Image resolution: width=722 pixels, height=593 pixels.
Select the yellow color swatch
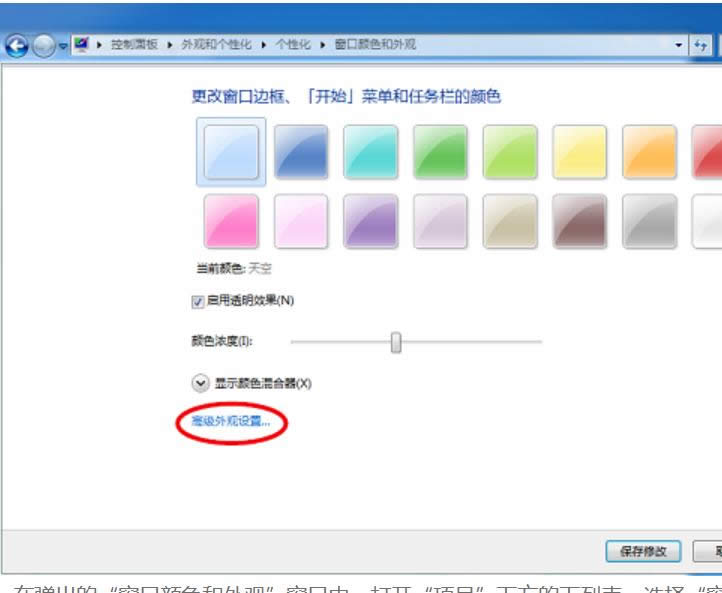[579, 152]
